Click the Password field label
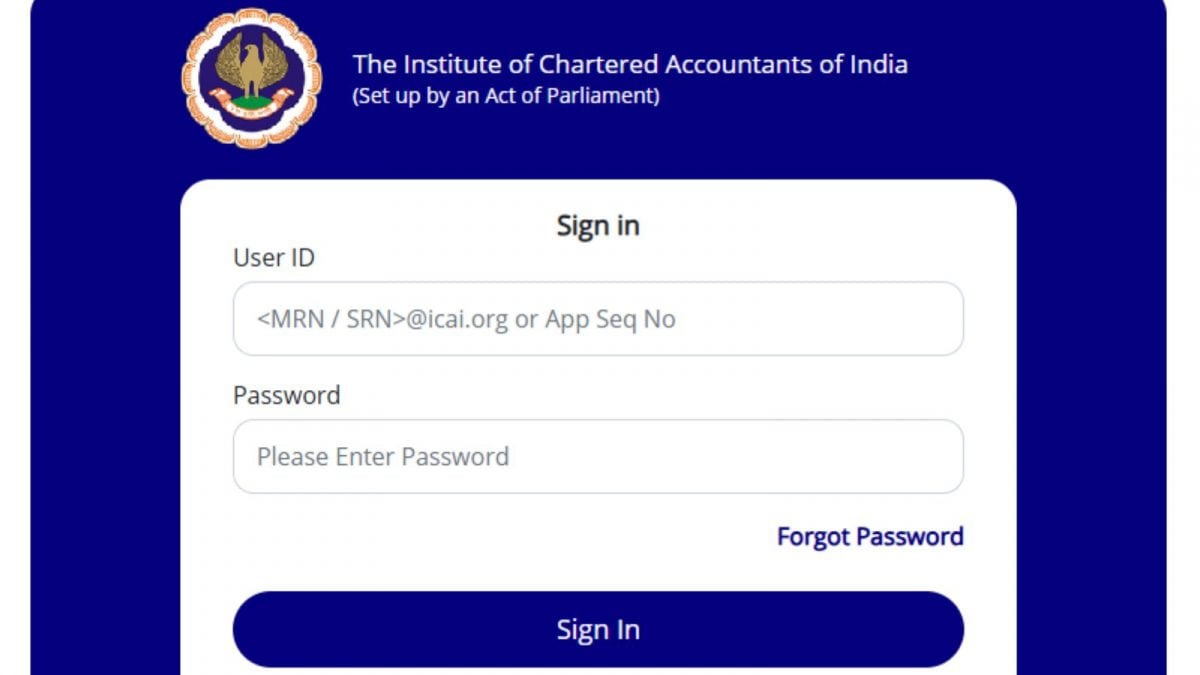This screenshot has height=675, width=1200. click(286, 395)
